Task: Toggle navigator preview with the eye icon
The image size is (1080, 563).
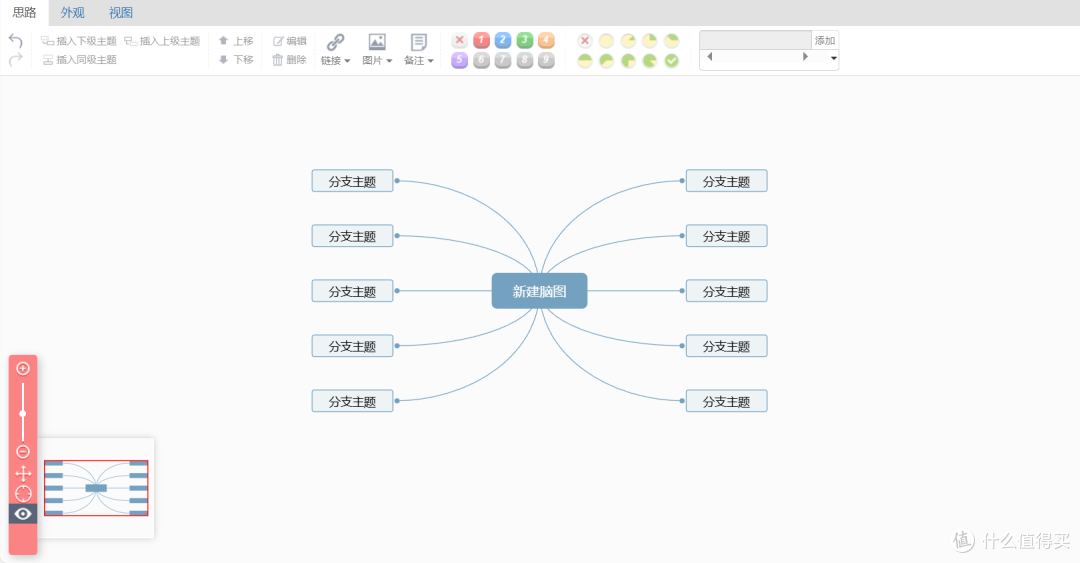Action: pyautogui.click(x=23, y=514)
